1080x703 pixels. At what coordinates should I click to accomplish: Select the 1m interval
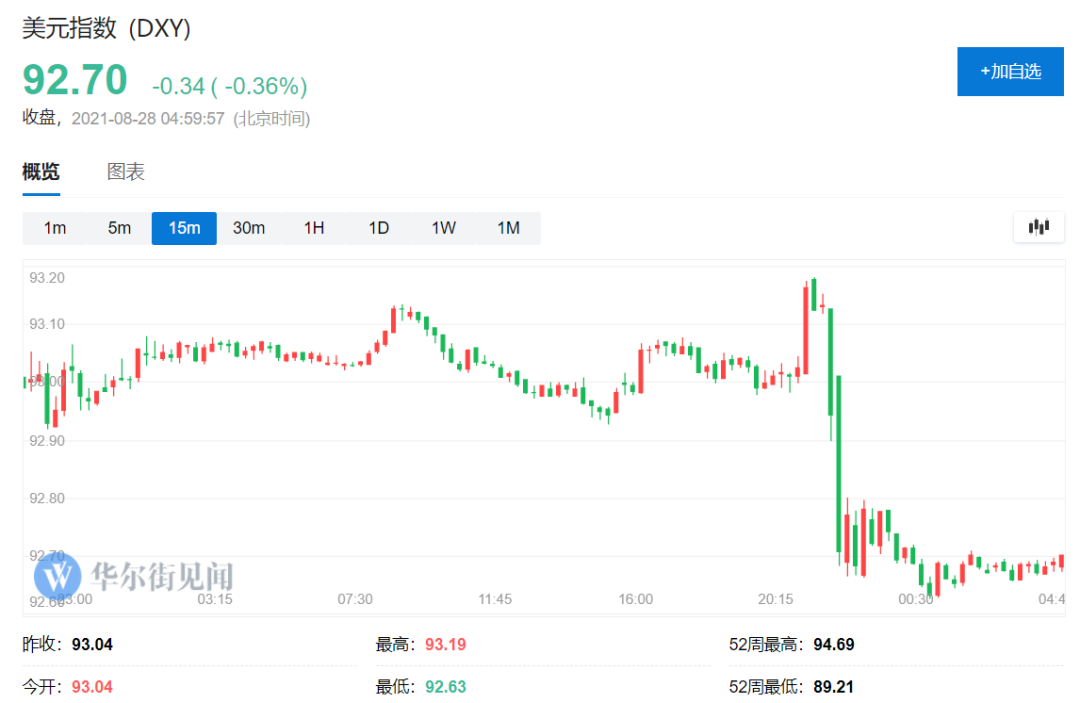click(x=55, y=228)
